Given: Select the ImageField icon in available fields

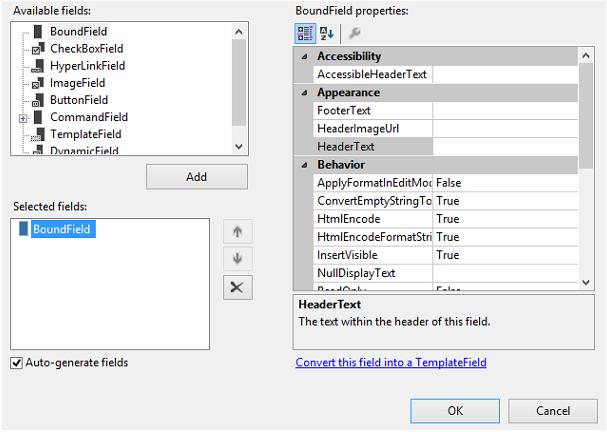Looking at the screenshot, I should click(x=37, y=83).
